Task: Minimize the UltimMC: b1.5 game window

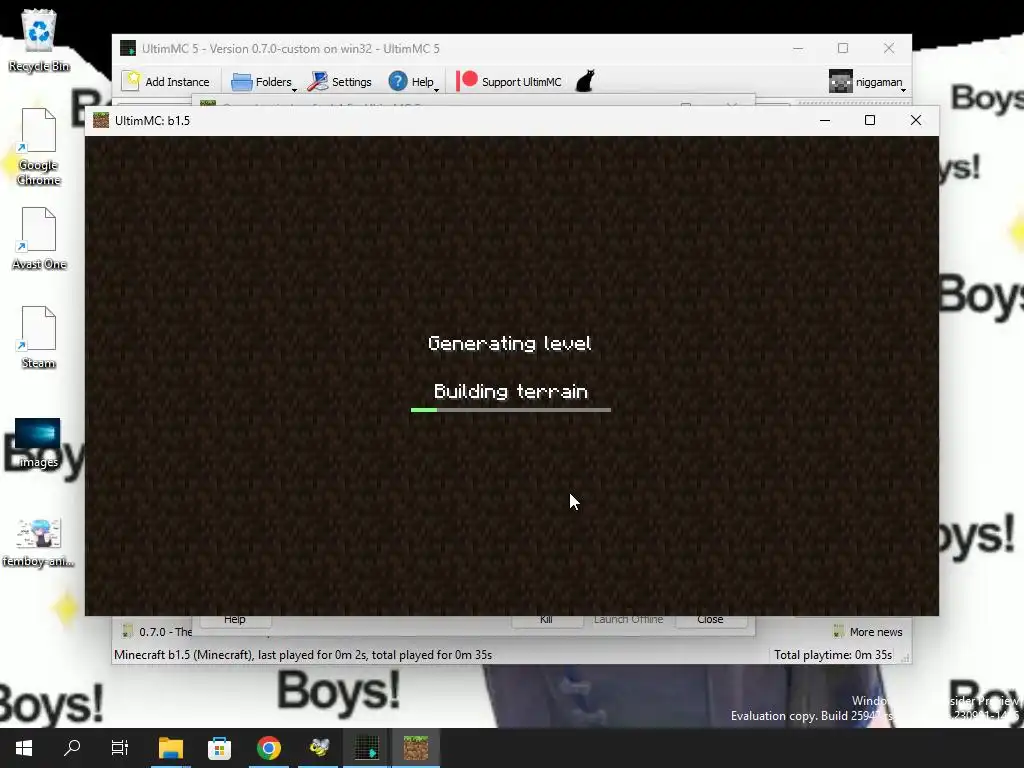Action: click(825, 120)
